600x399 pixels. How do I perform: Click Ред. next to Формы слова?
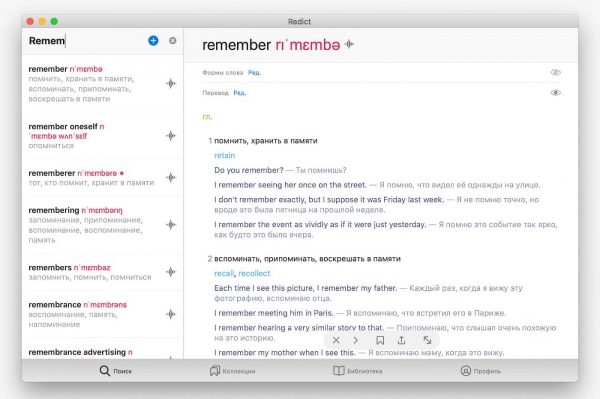pos(254,73)
